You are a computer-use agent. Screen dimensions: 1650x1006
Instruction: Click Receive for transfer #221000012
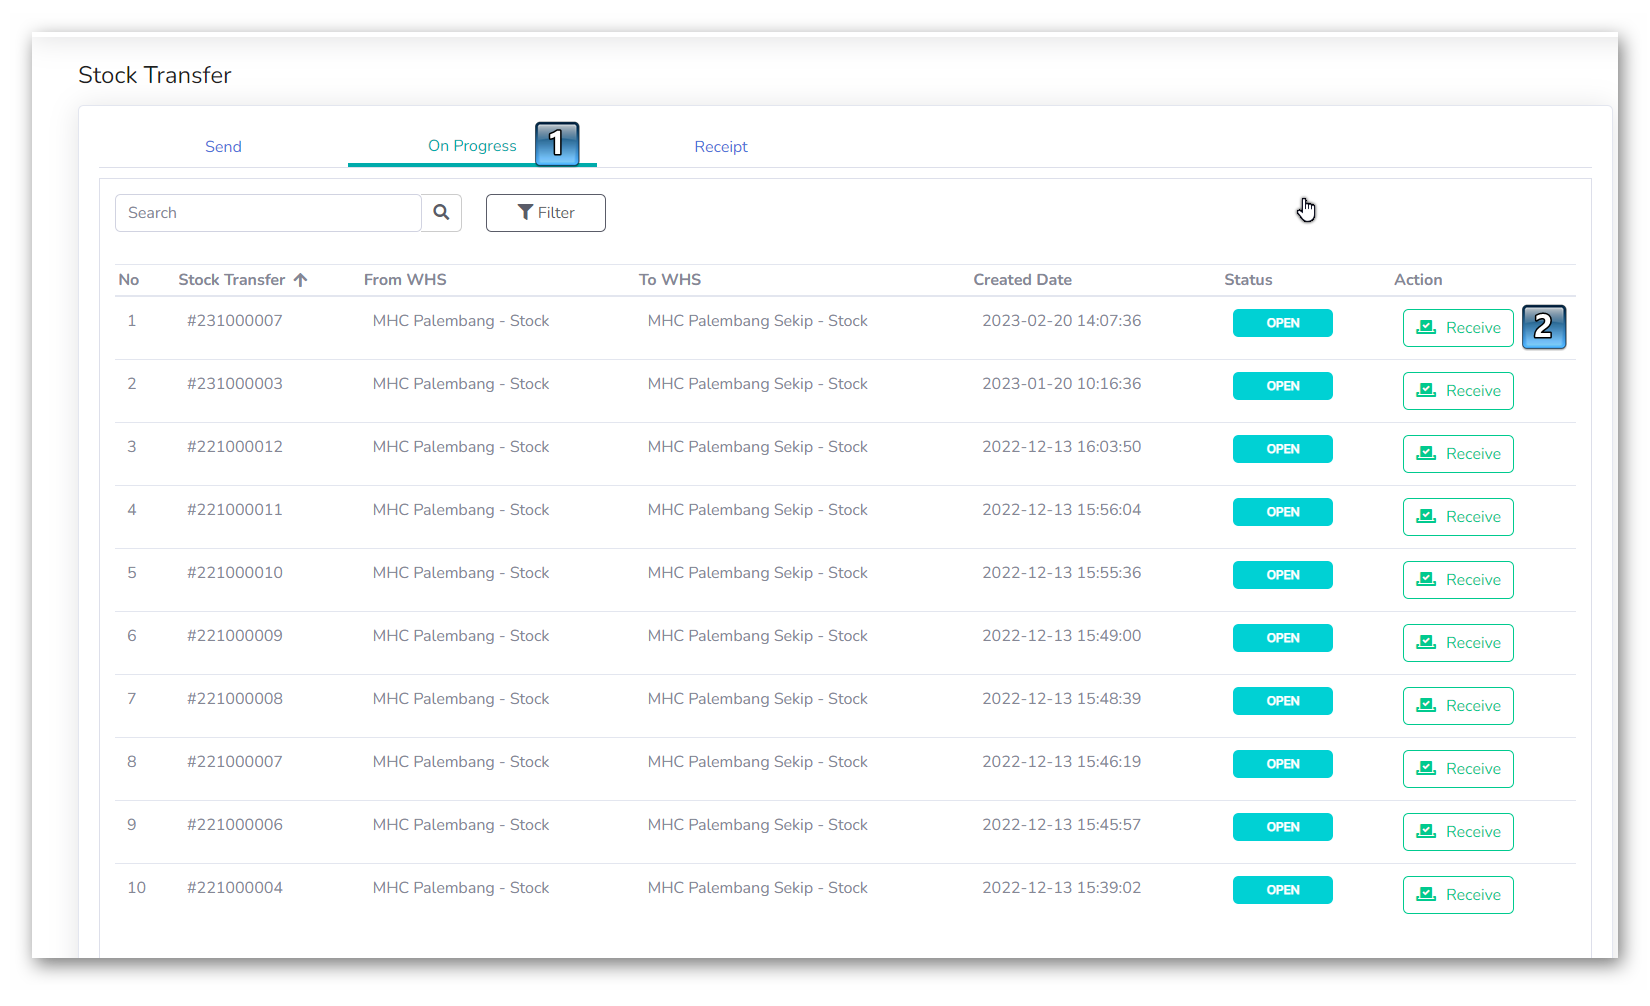pyautogui.click(x=1457, y=454)
